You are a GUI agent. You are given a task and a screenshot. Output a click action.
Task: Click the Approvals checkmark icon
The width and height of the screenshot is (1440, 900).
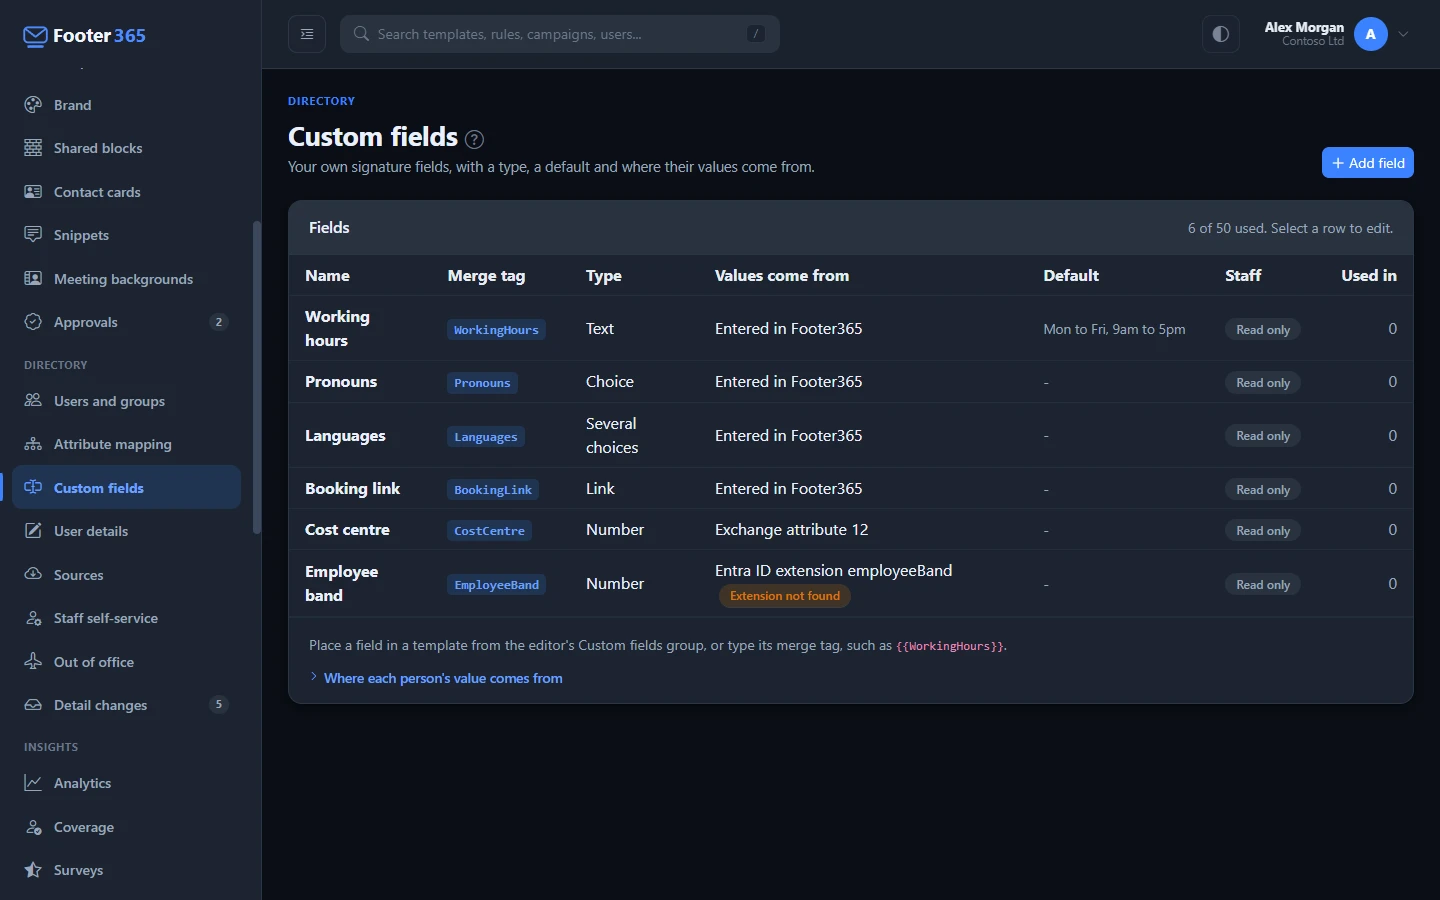tap(33, 322)
